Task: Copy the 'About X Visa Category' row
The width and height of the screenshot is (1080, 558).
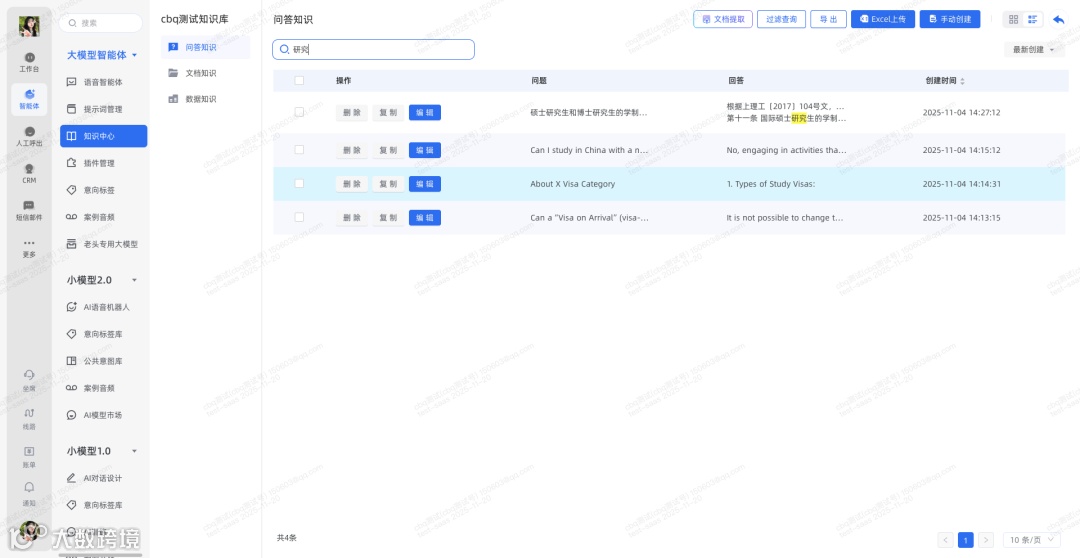Action: pyautogui.click(x=388, y=184)
